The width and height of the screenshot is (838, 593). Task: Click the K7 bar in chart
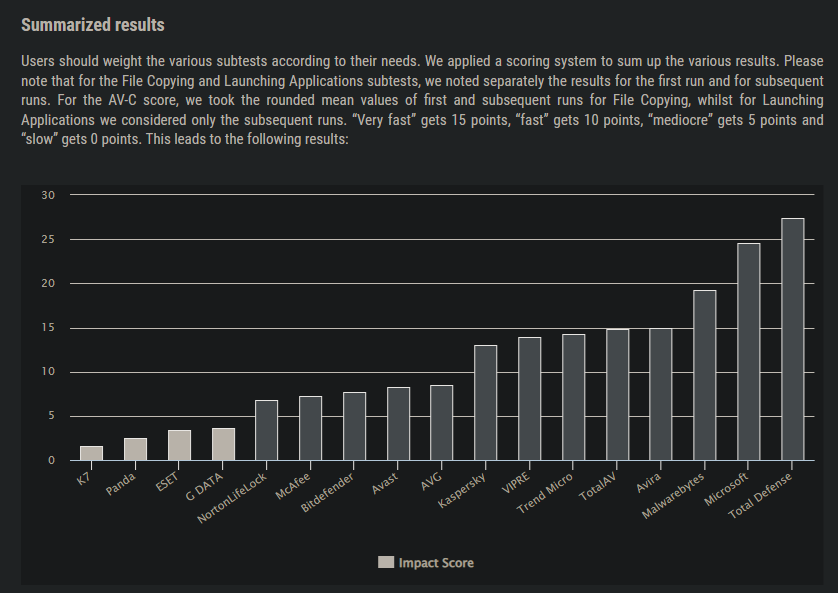tap(91, 453)
